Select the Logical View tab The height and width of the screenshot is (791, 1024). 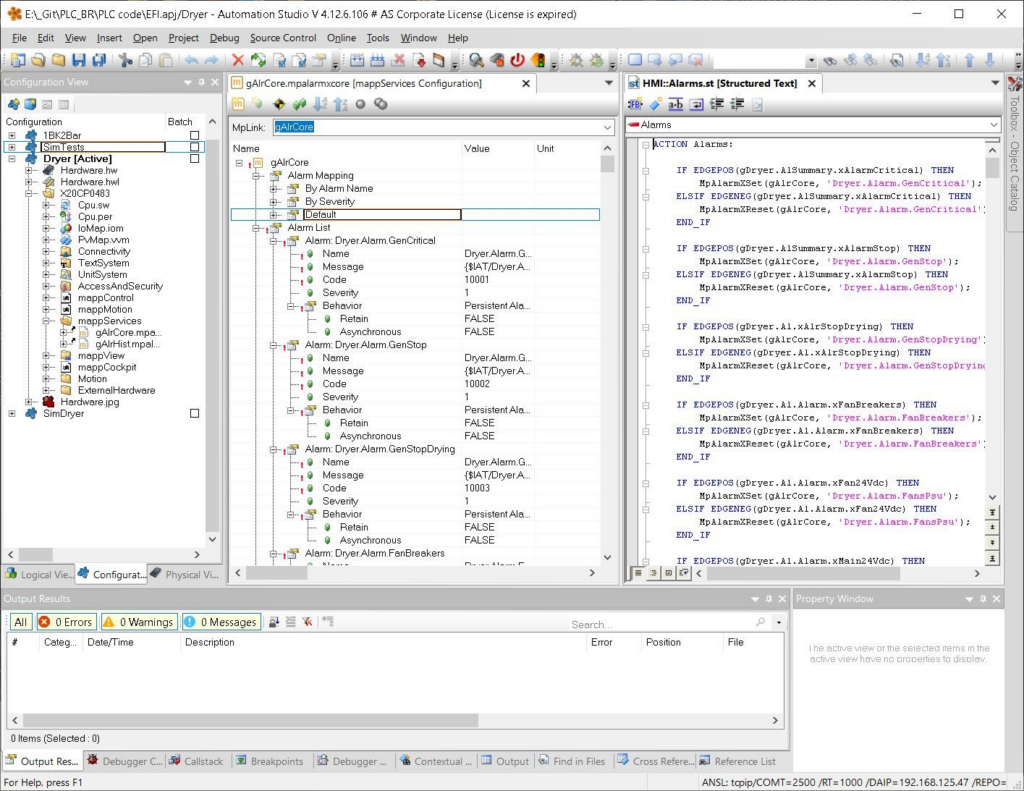40,574
